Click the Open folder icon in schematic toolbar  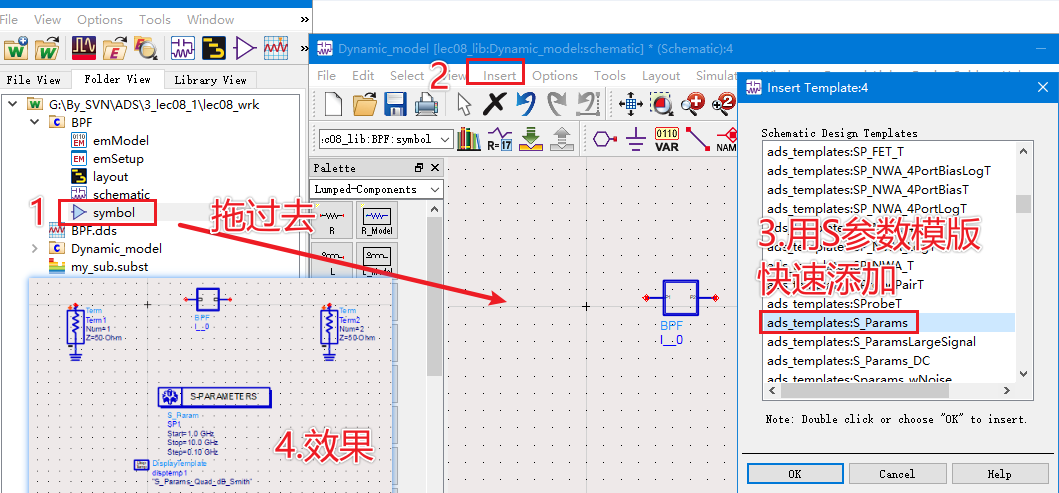click(x=365, y=103)
